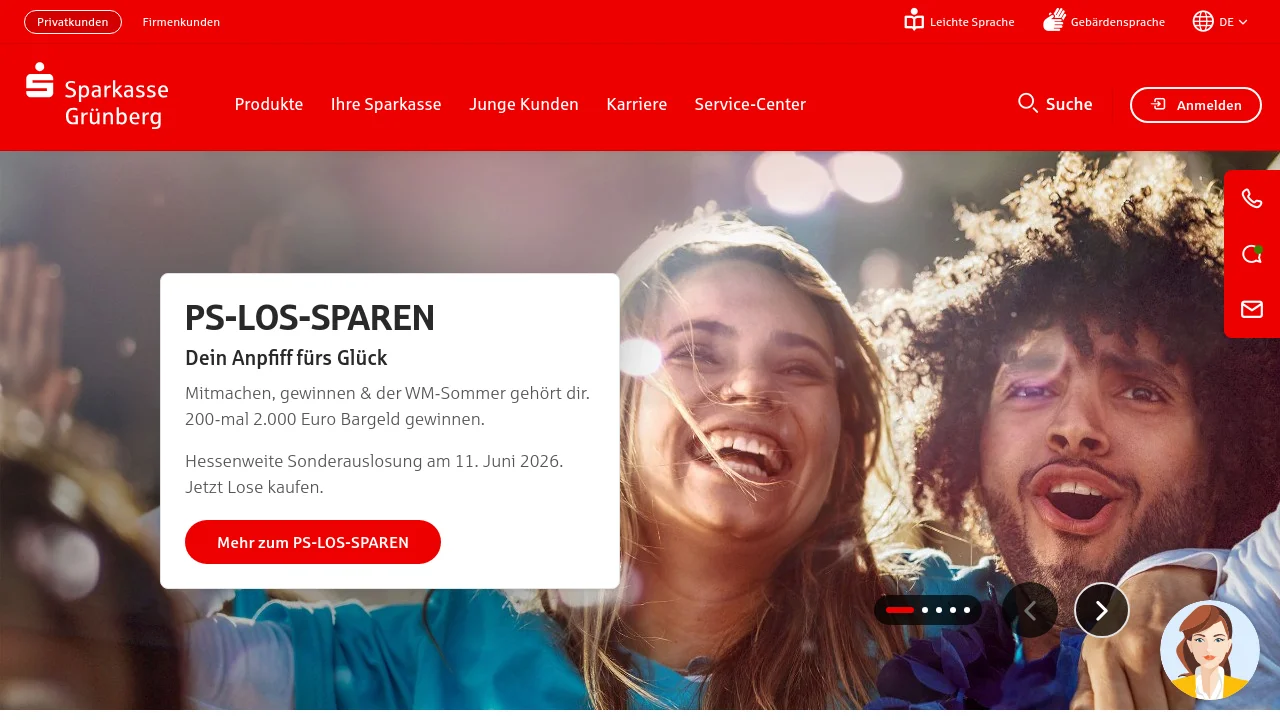
Task: Expand the DE language dropdown
Action: tap(1220, 21)
